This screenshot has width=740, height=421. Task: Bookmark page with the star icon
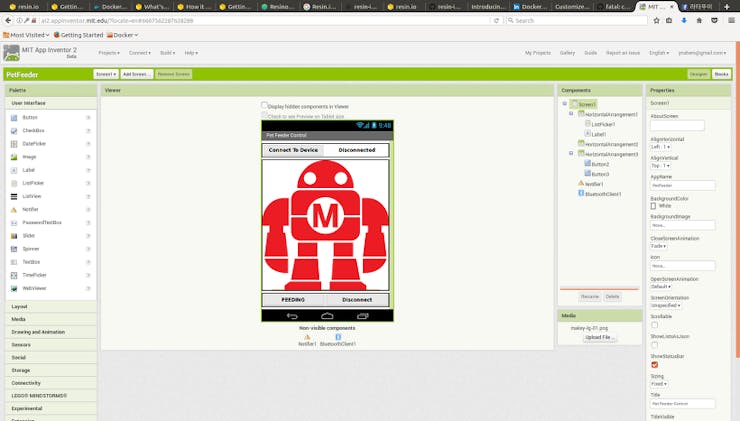pos(656,21)
